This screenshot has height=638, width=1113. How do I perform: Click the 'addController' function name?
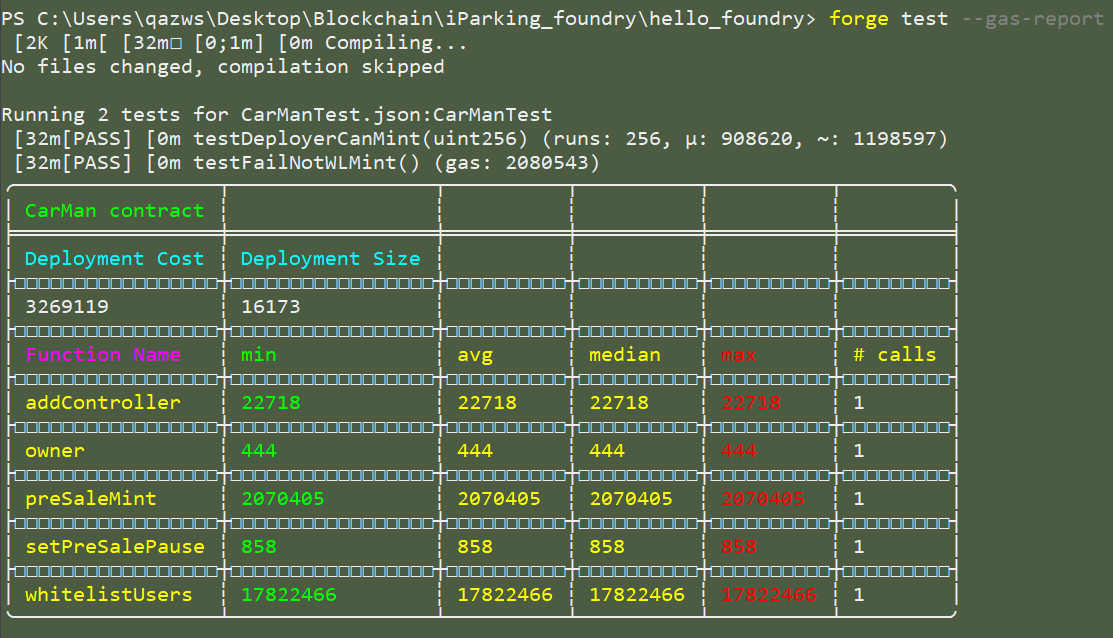pos(103,402)
